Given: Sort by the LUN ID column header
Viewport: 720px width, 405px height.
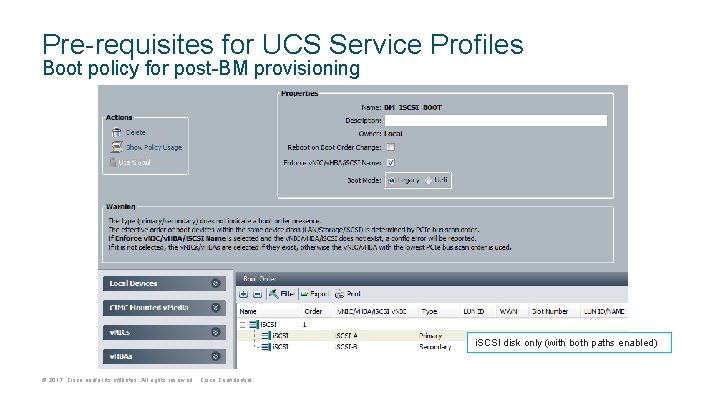Looking at the screenshot, I should point(478,311).
